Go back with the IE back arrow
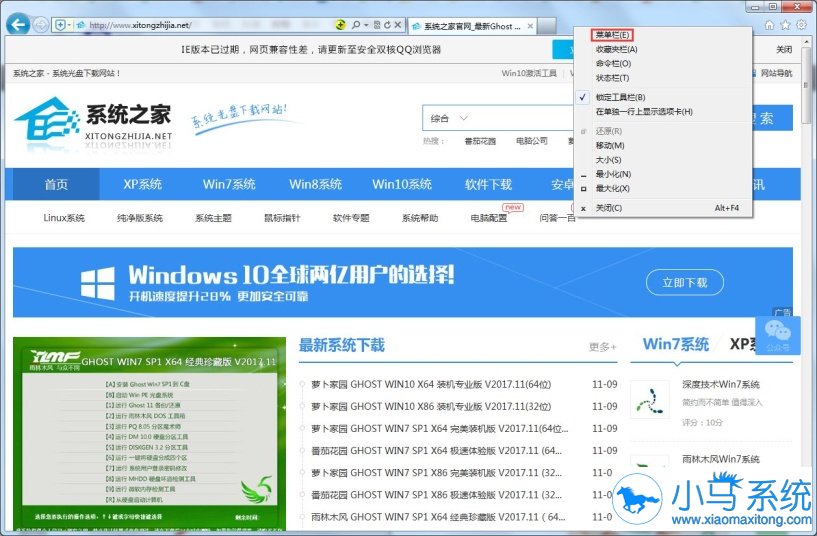The width and height of the screenshot is (817, 536). [x=18, y=24]
